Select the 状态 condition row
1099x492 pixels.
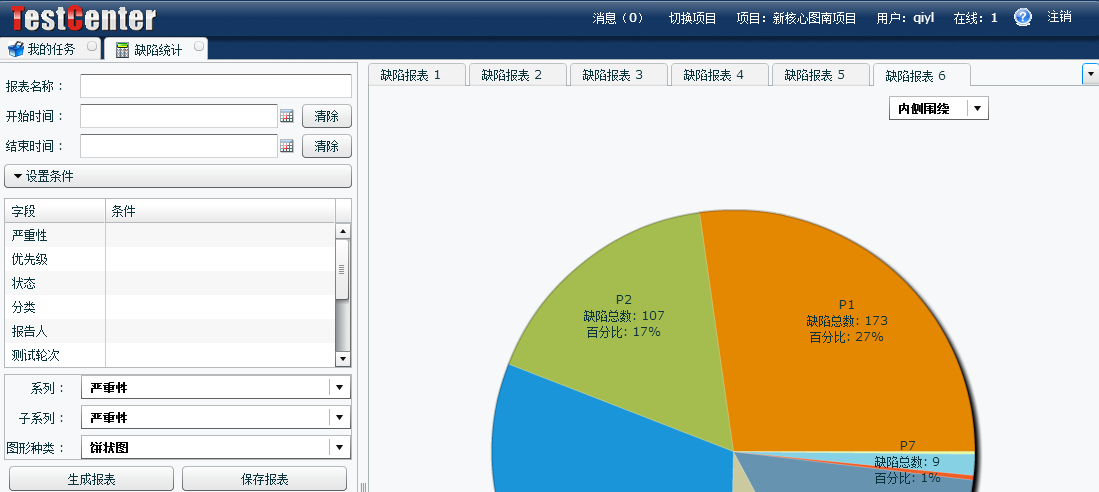tap(170, 283)
